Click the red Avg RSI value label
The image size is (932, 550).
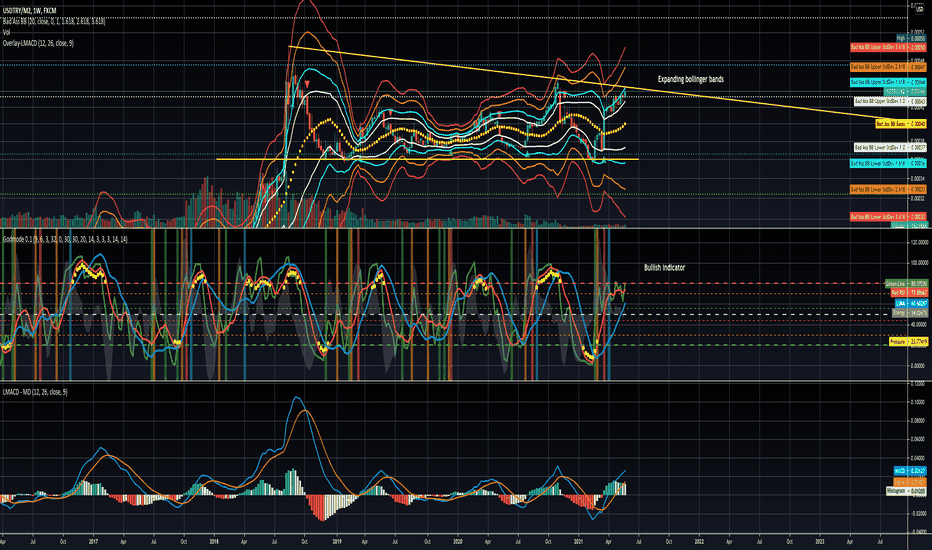tap(909, 293)
